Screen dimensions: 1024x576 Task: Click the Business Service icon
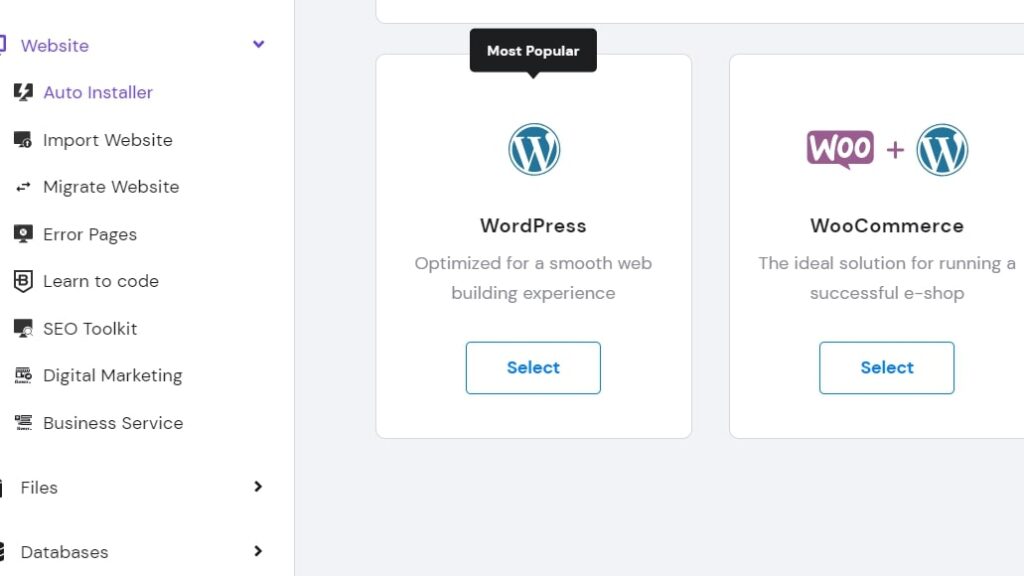tap(23, 423)
